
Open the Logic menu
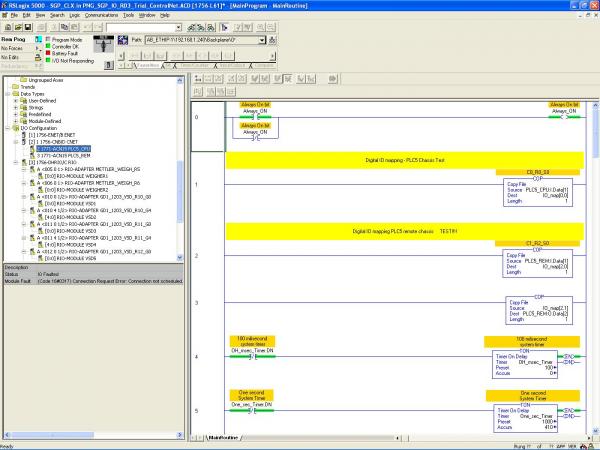coord(75,15)
